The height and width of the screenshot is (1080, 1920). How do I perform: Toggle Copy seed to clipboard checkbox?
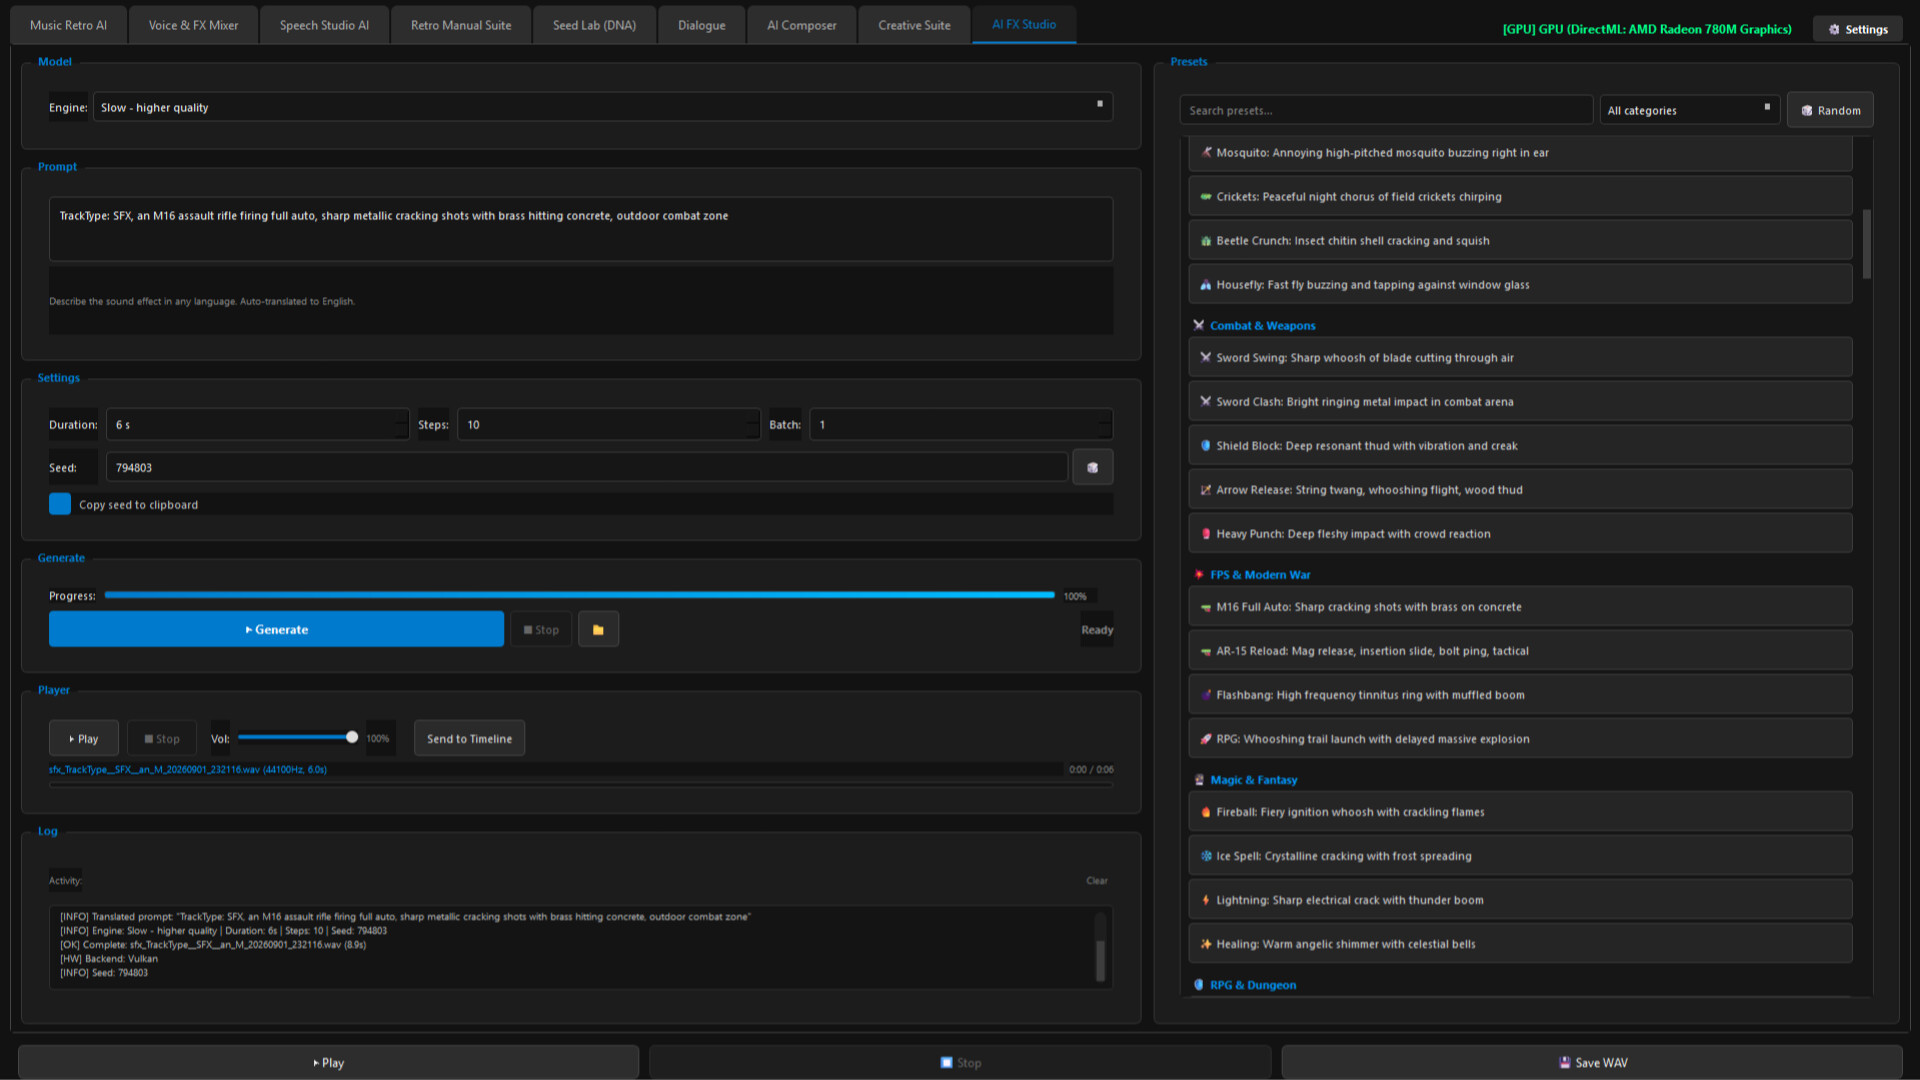60,504
